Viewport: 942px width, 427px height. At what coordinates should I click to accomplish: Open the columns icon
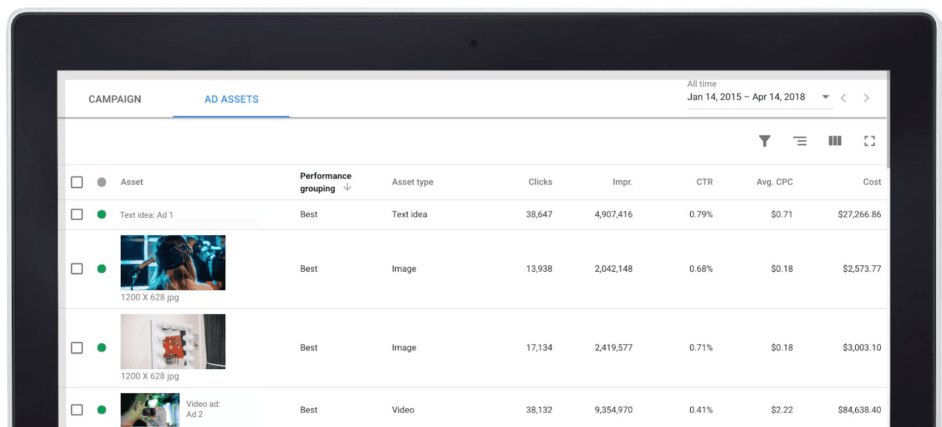(834, 141)
